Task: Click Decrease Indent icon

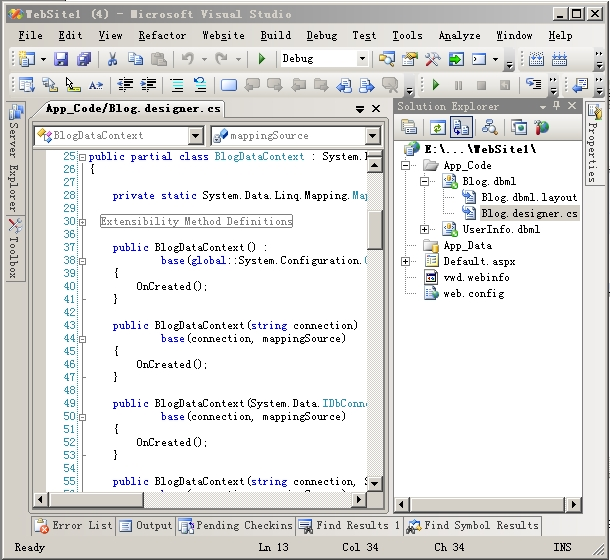Action: (125, 84)
